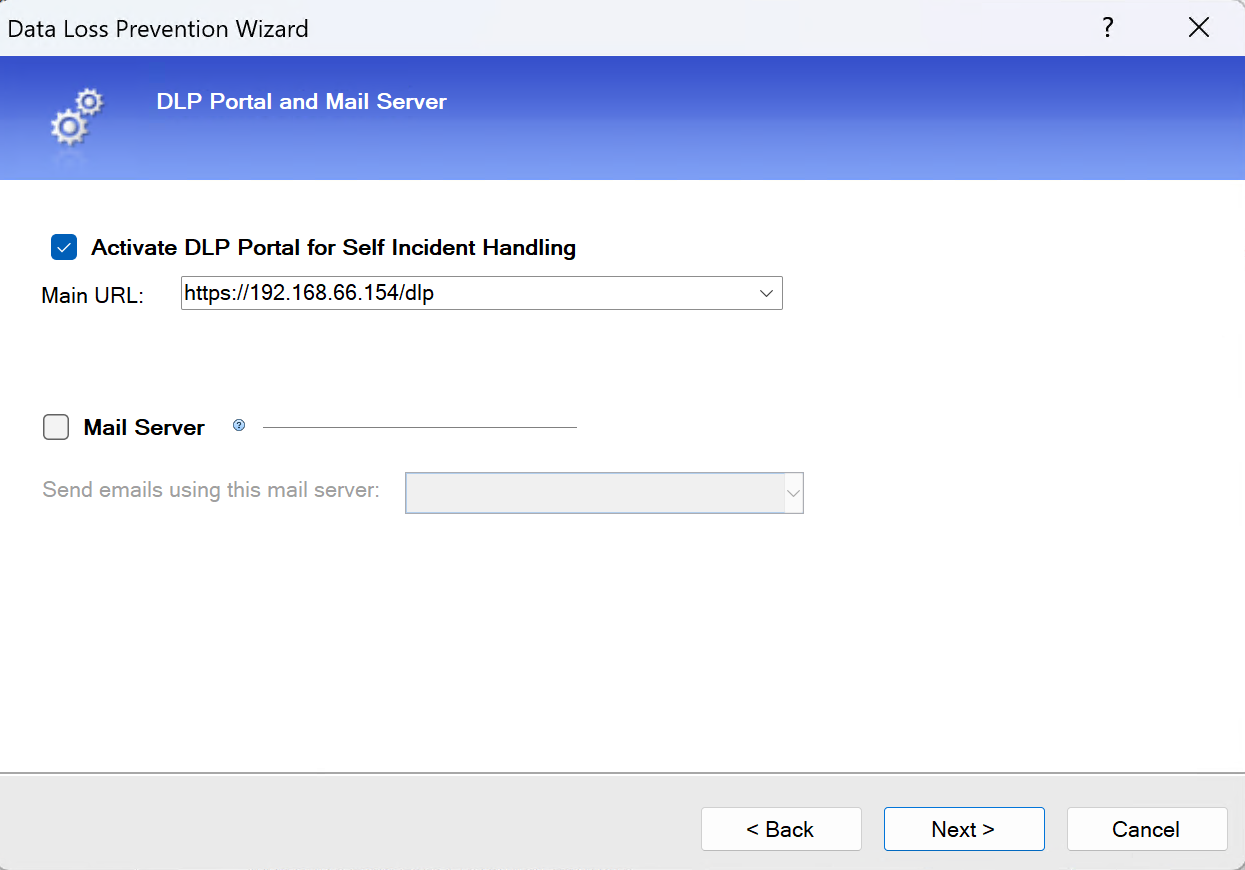Uncheck Activate DLP Portal for Self Incident Handling
The image size is (1245, 870).
63,247
